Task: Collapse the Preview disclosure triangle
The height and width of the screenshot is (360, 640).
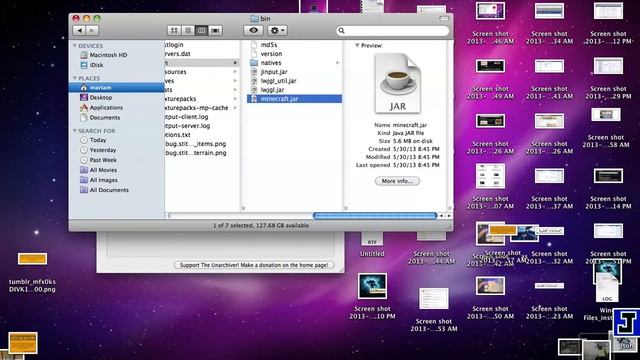Action: click(357, 45)
